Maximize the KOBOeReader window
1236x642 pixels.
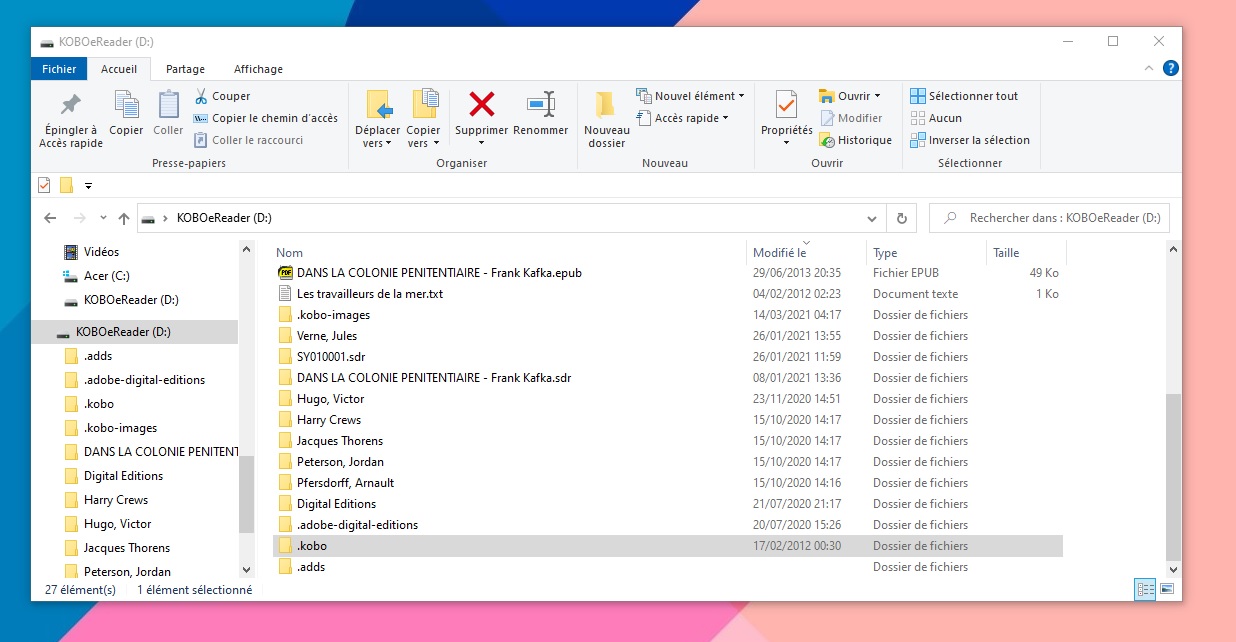click(1113, 42)
